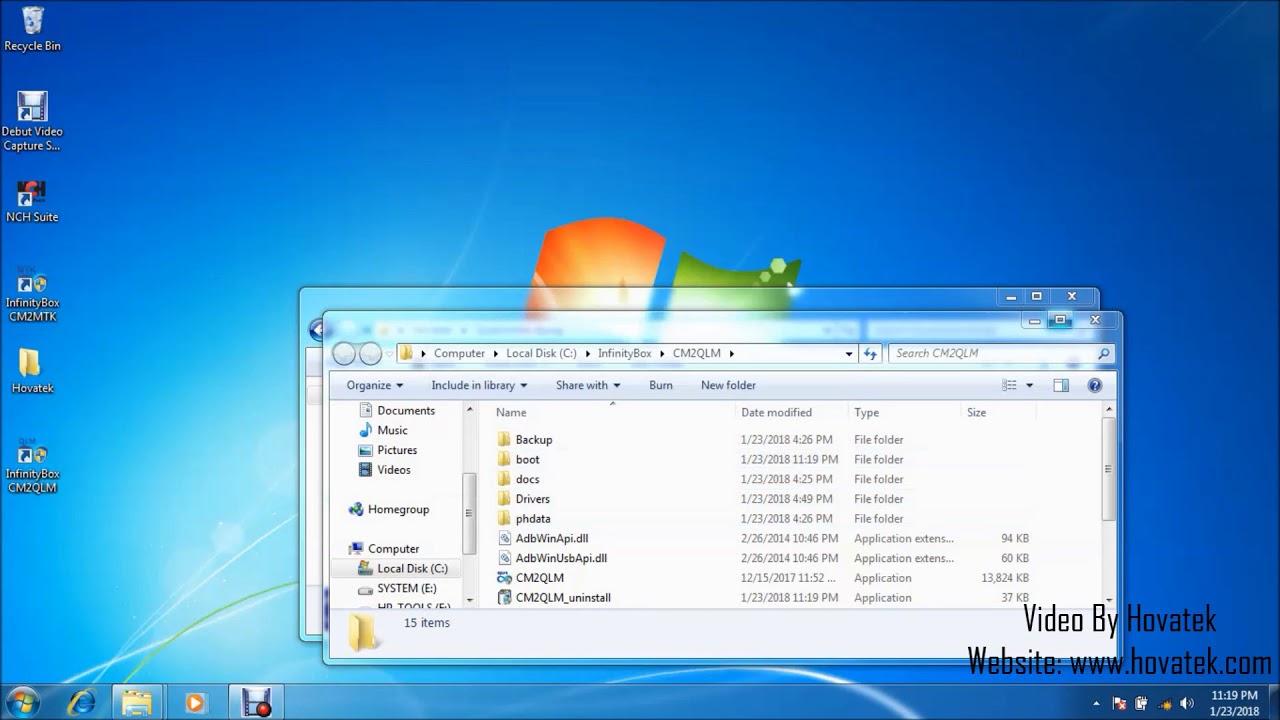Expand the arrow after Computer in address bar
Screen dimensions: 1280x720
tap(495, 353)
